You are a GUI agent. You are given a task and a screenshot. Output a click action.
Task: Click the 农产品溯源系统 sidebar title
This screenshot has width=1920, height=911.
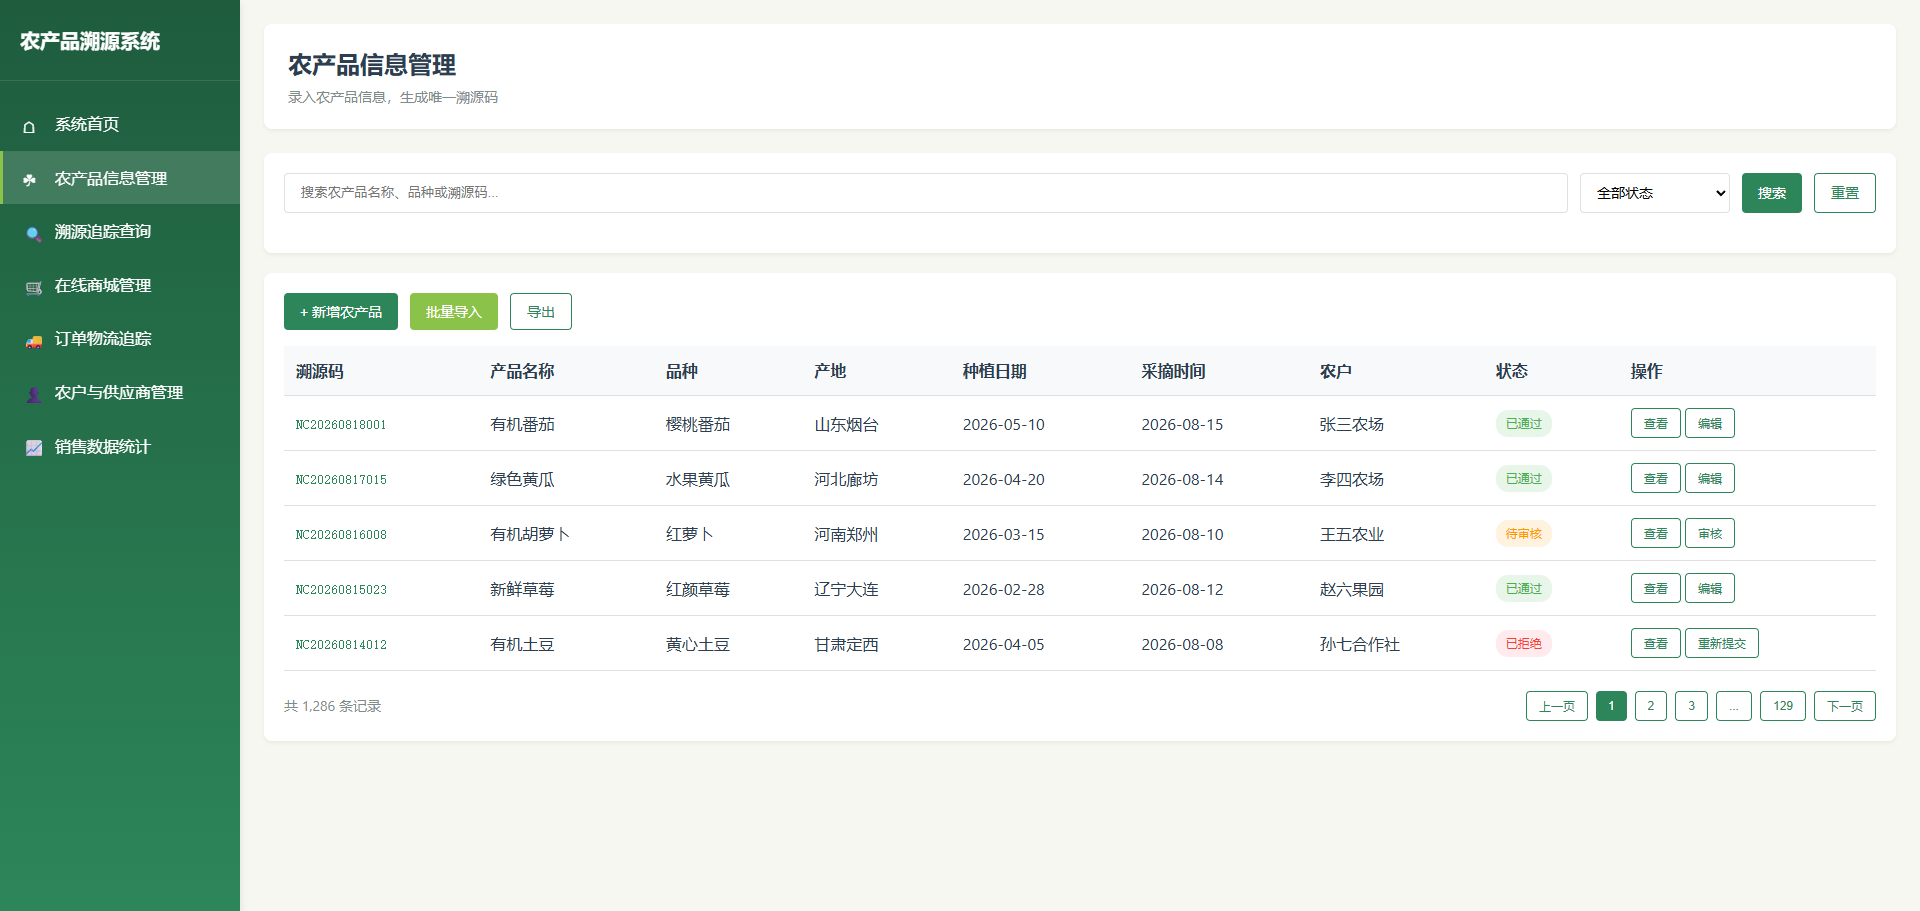coord(90,41)
